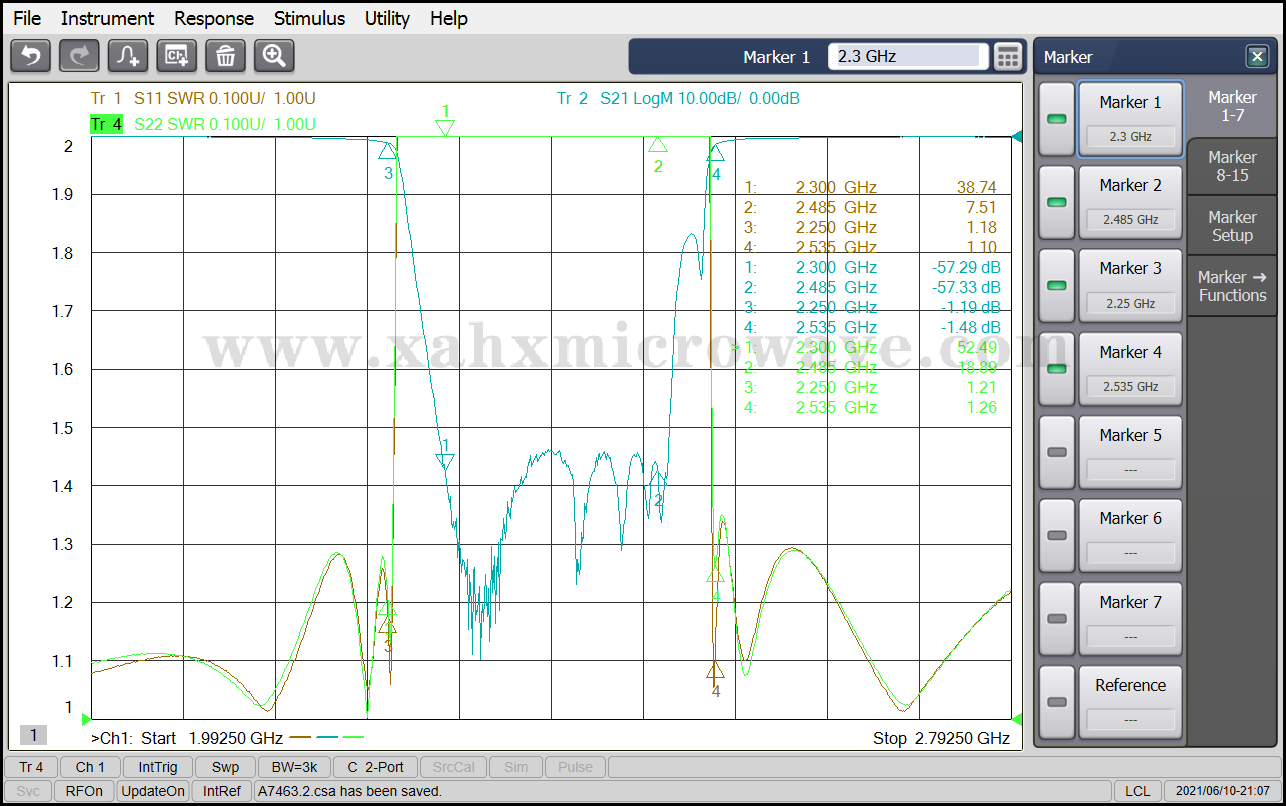The height and width of the screenshot is (806, 1286).
Task: Switch to Marker 8-15 tab
Action: coord(1232,166)
